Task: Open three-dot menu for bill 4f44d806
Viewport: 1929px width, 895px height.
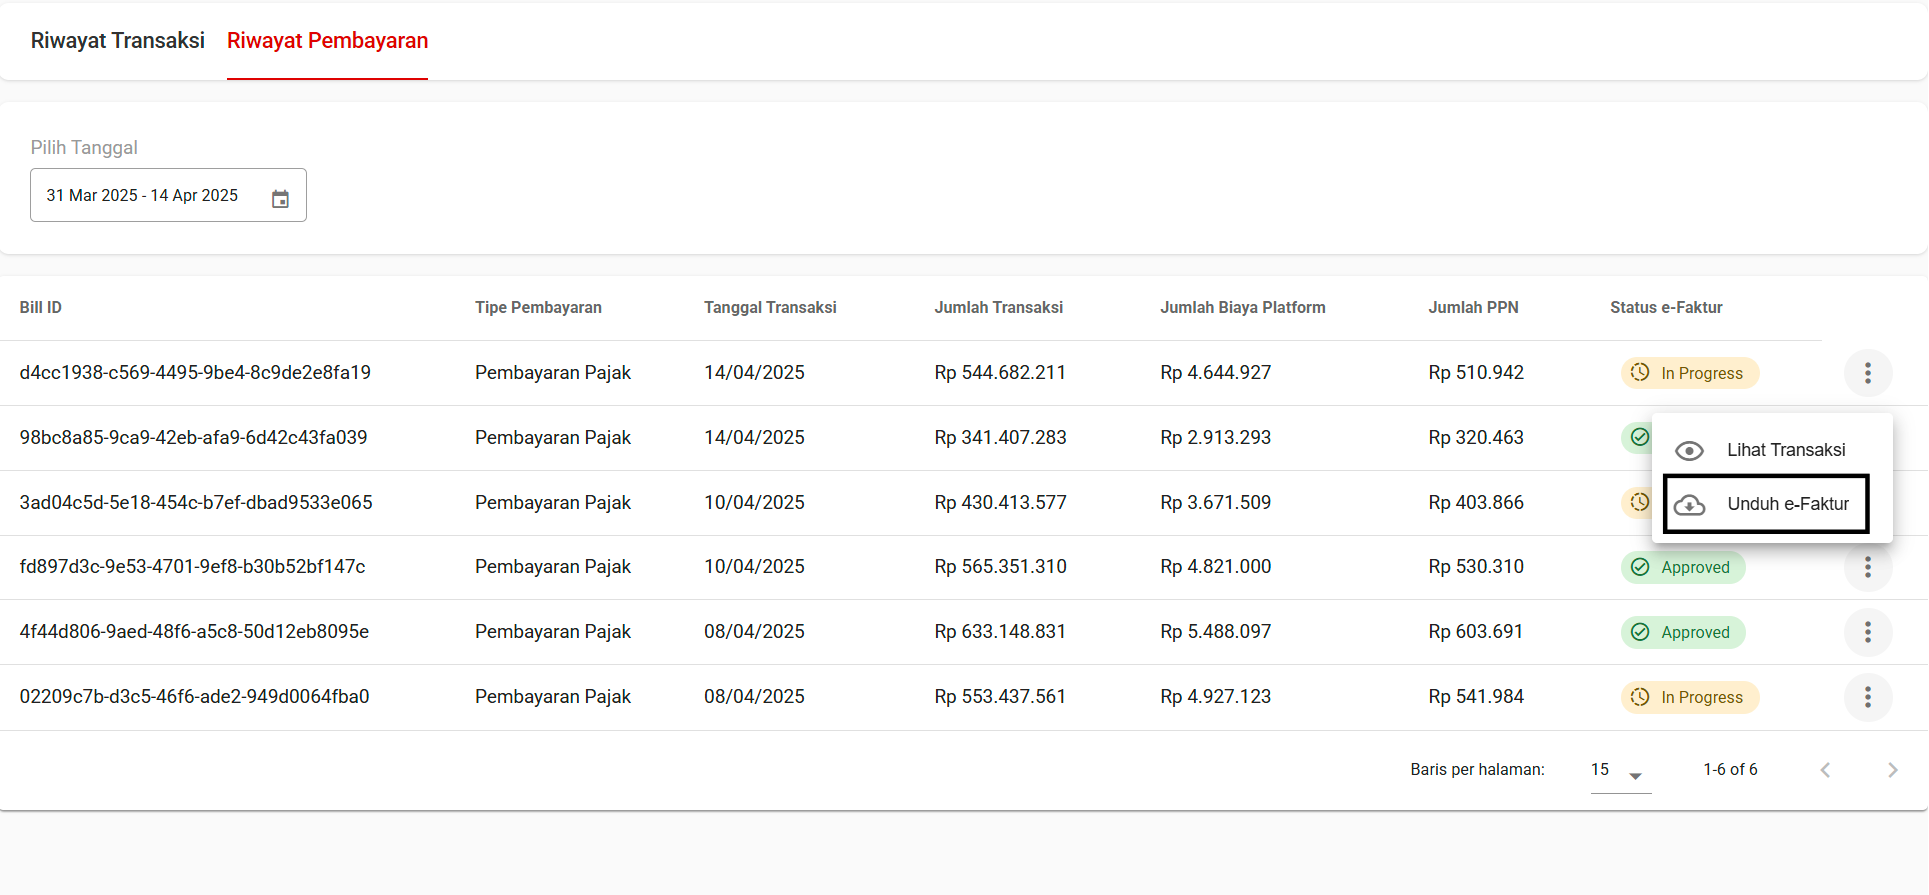Action: [x=1867, y=632]
